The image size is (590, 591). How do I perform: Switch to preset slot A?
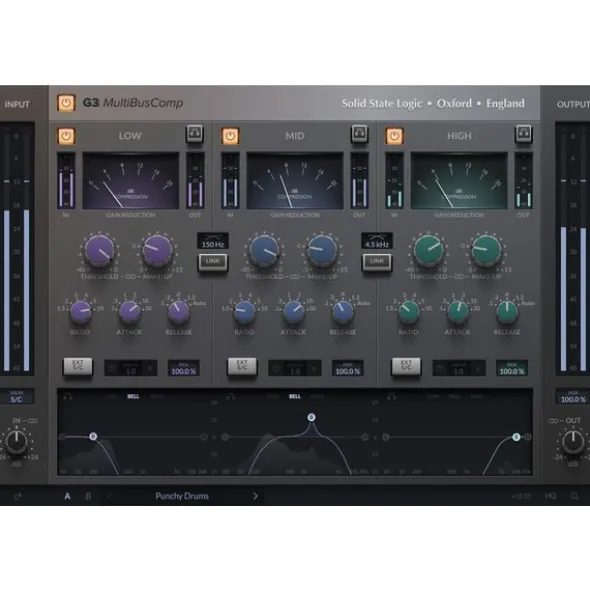tap(67, 496)
